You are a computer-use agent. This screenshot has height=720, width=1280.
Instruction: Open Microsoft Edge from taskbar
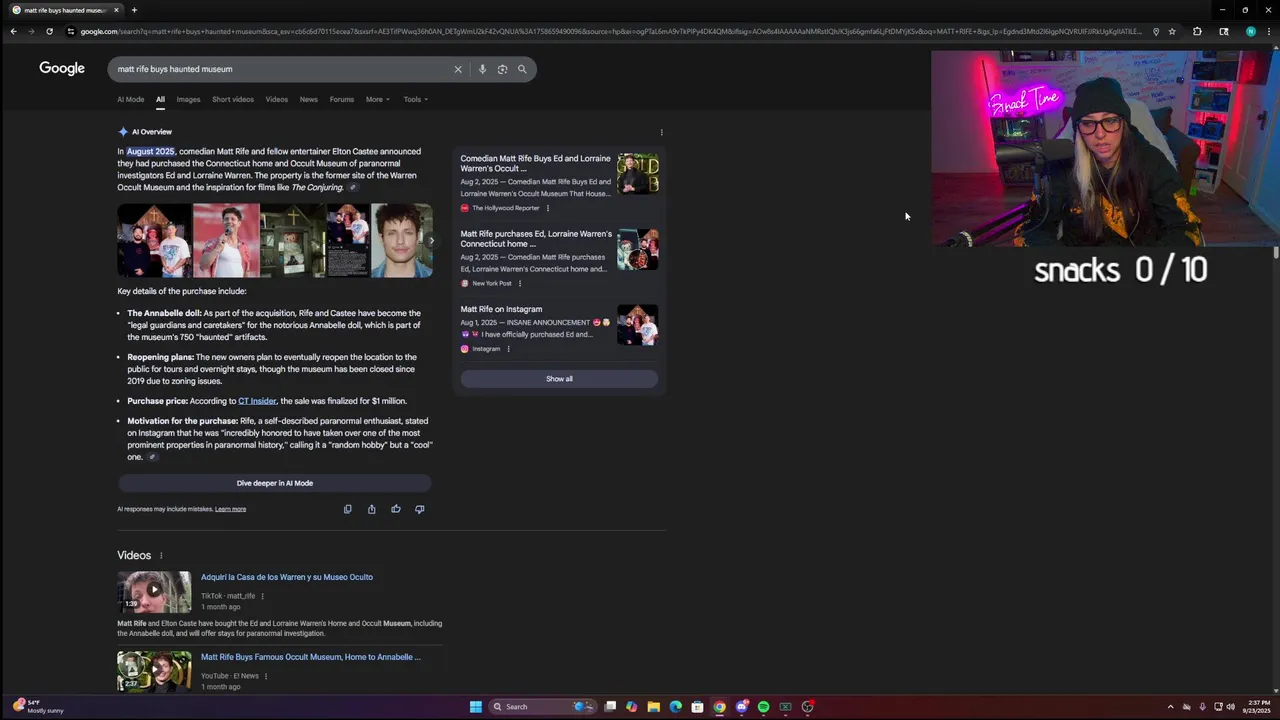coord(675,707)
